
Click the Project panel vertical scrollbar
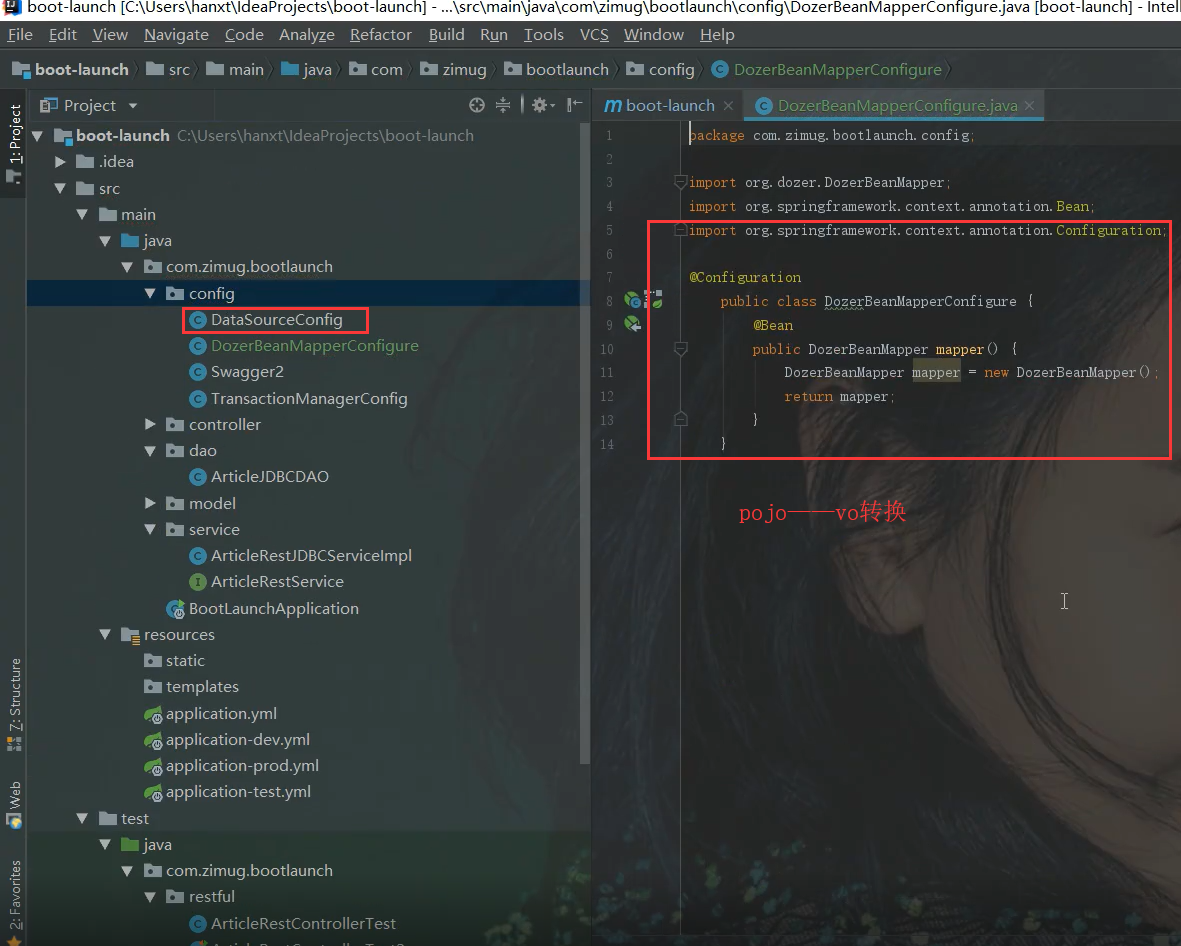click(x=584, y=444)
